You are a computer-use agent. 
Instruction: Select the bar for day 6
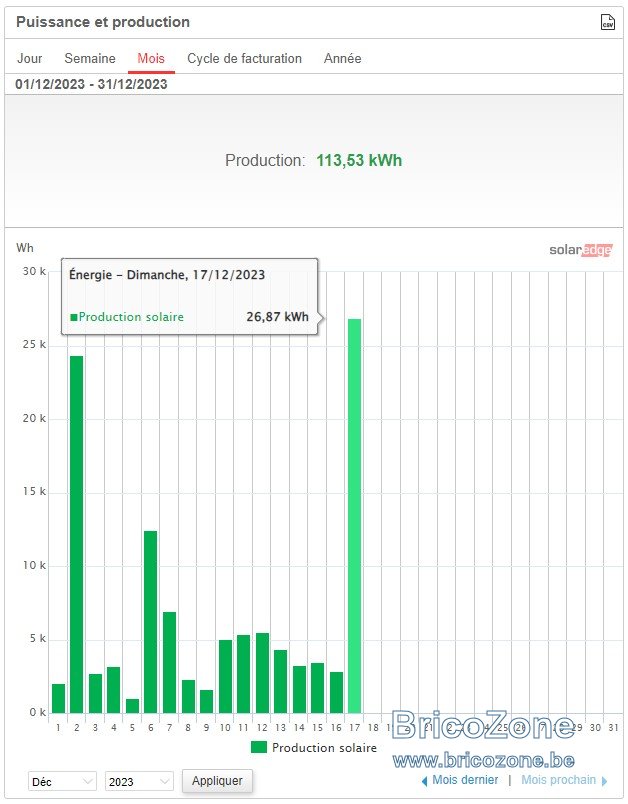(150, 622)
